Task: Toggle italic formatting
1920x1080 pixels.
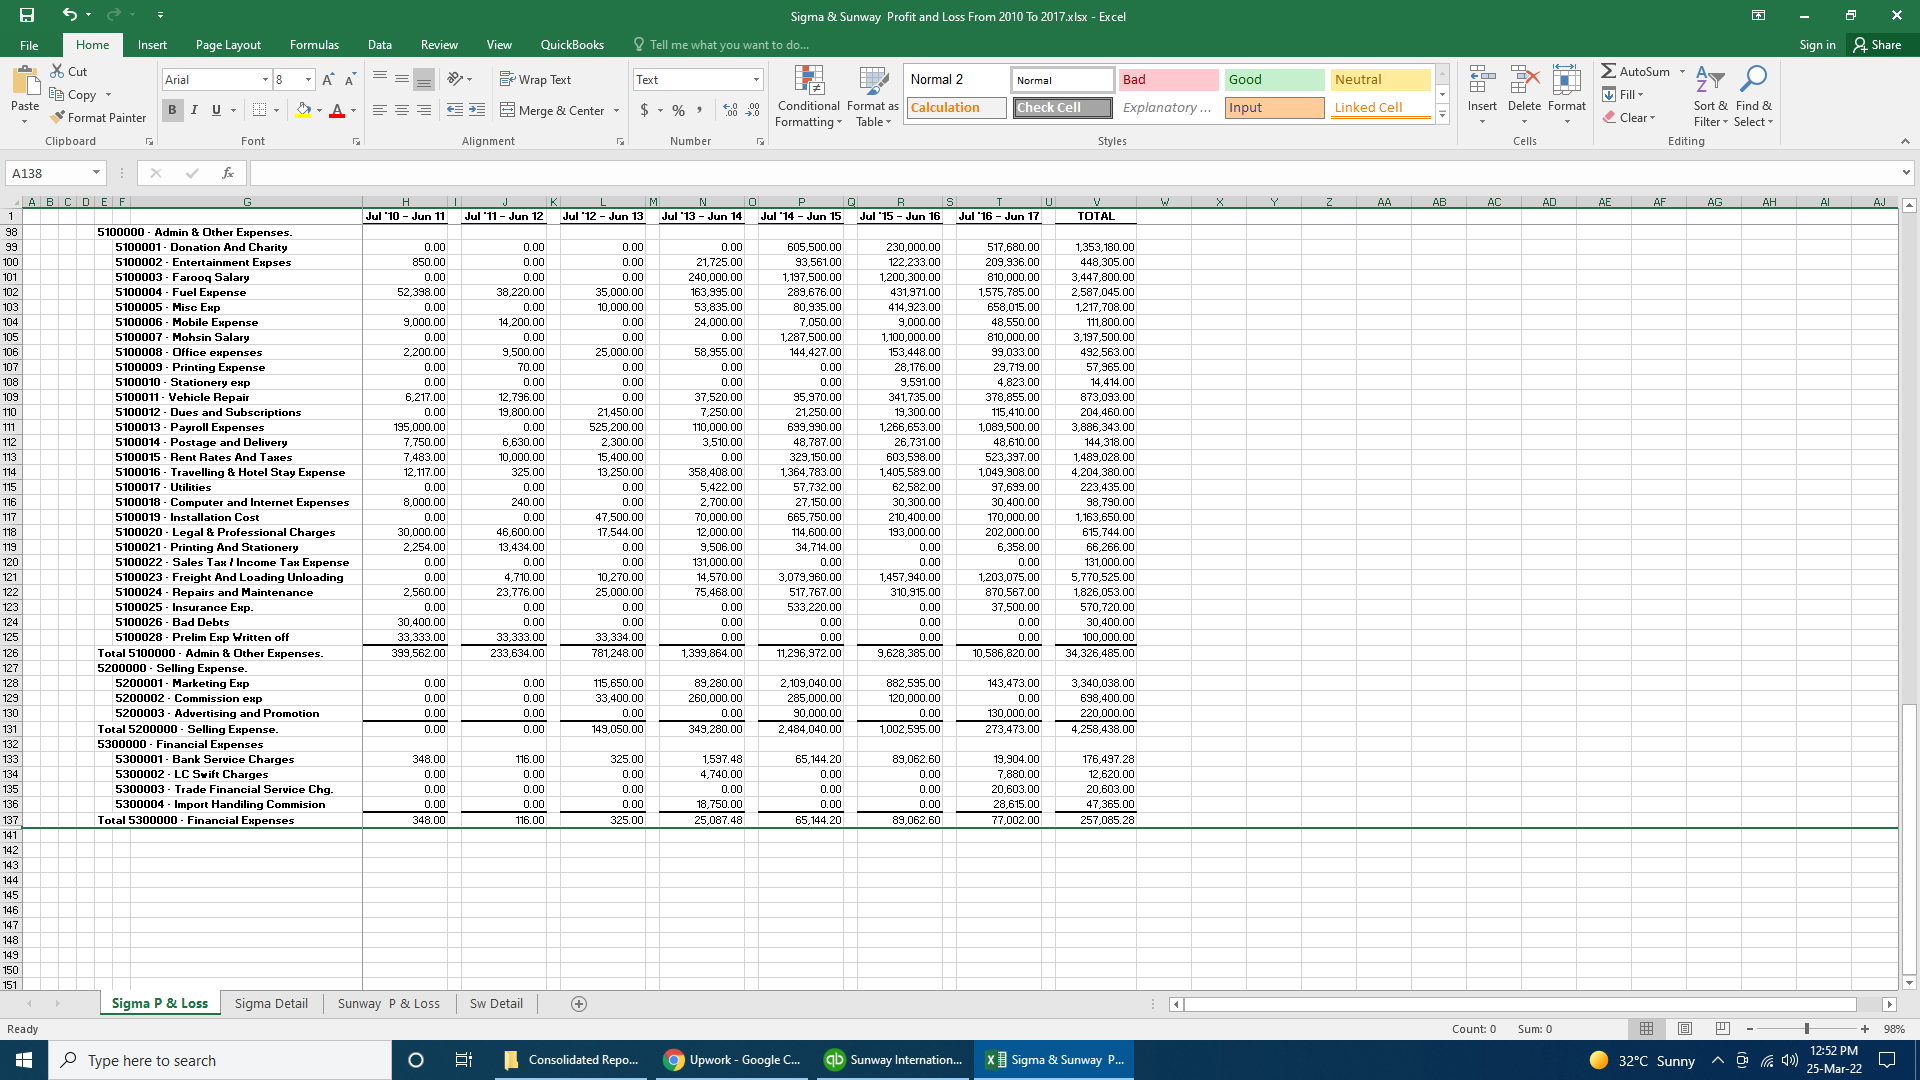Action: point(194,111)
